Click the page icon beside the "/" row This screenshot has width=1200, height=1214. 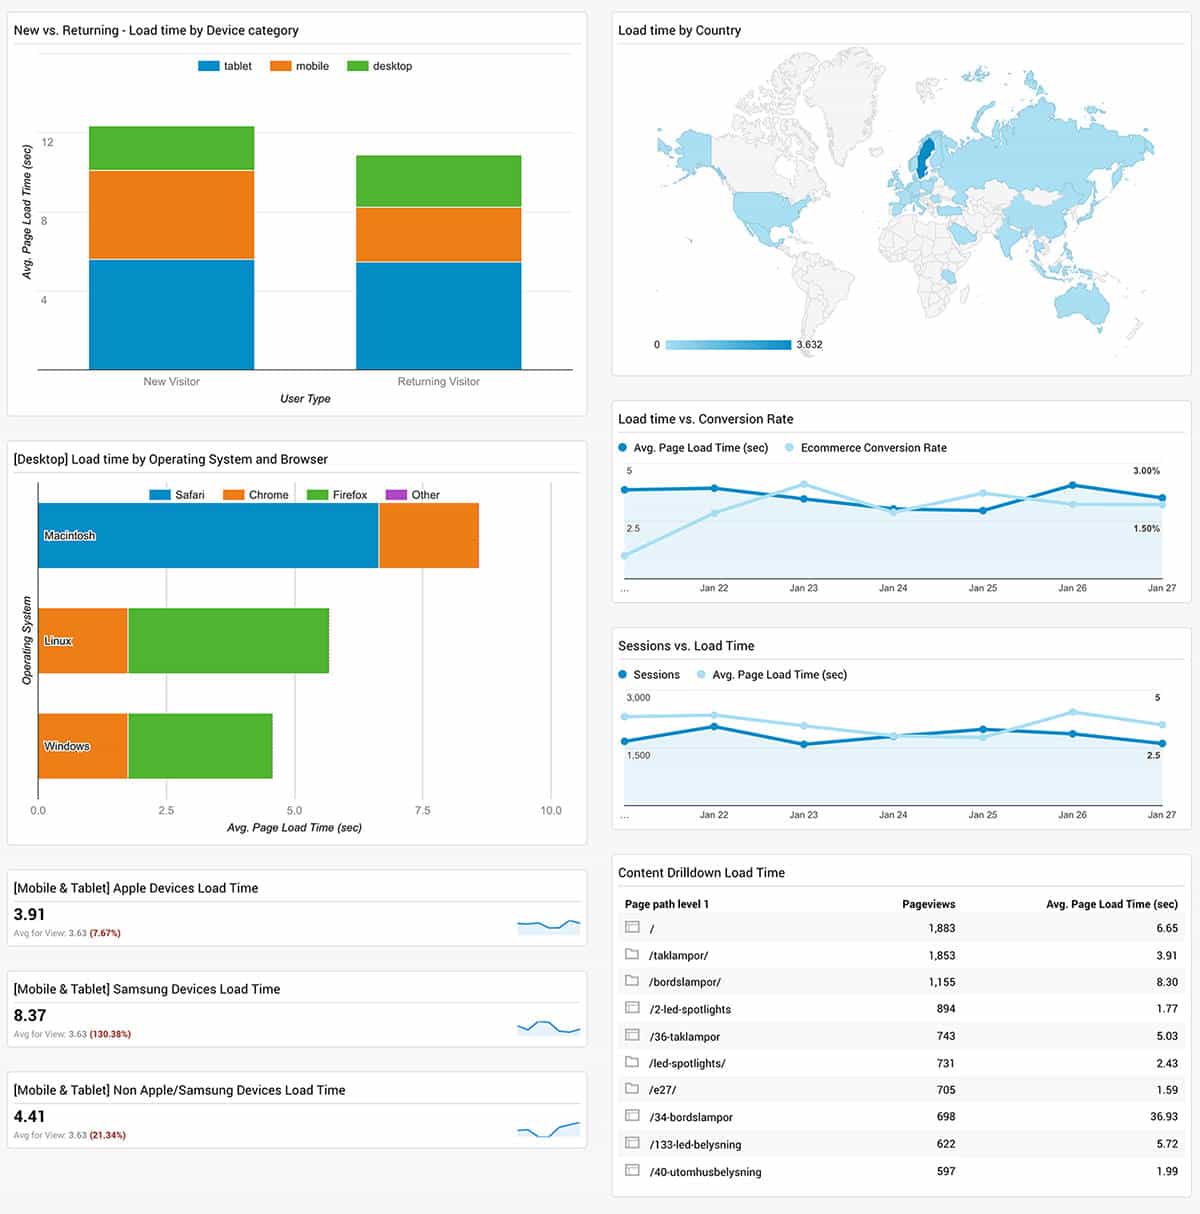tap(632, 927)
